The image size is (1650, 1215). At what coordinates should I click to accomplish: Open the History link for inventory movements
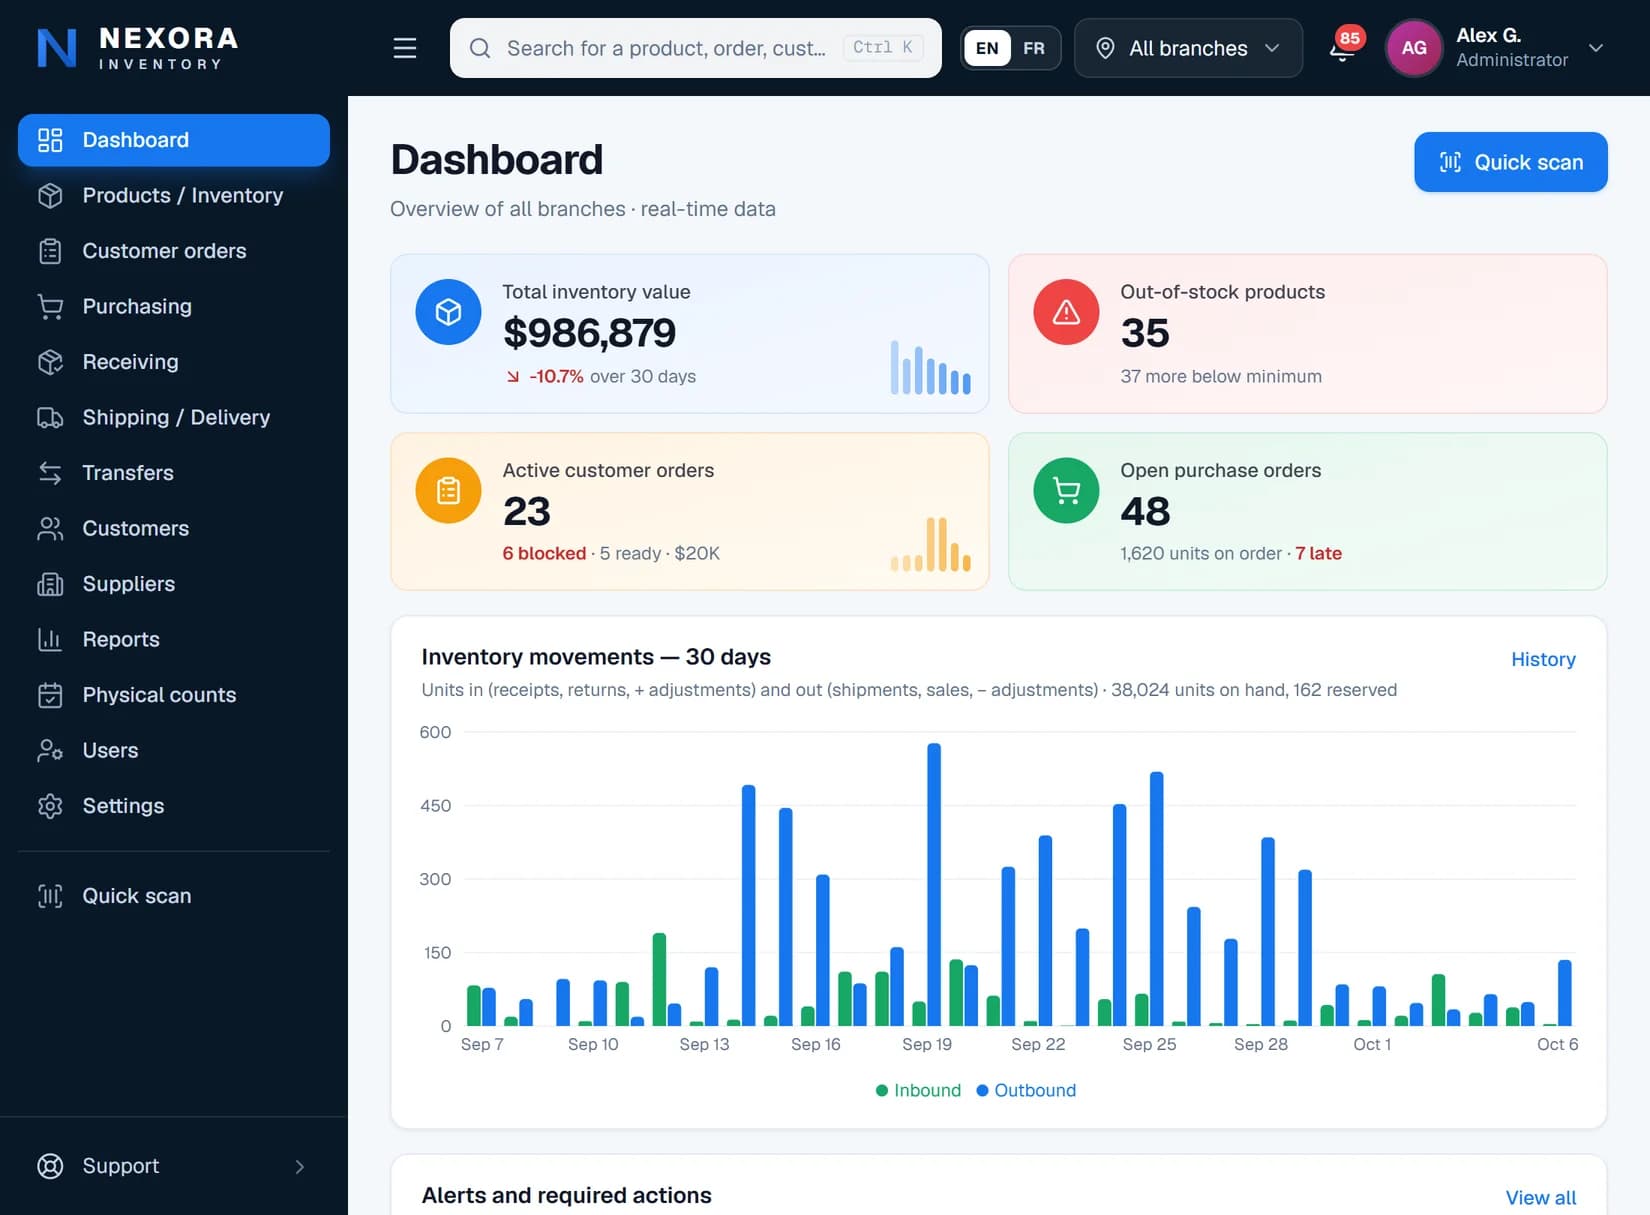[x=1543, y=659]
